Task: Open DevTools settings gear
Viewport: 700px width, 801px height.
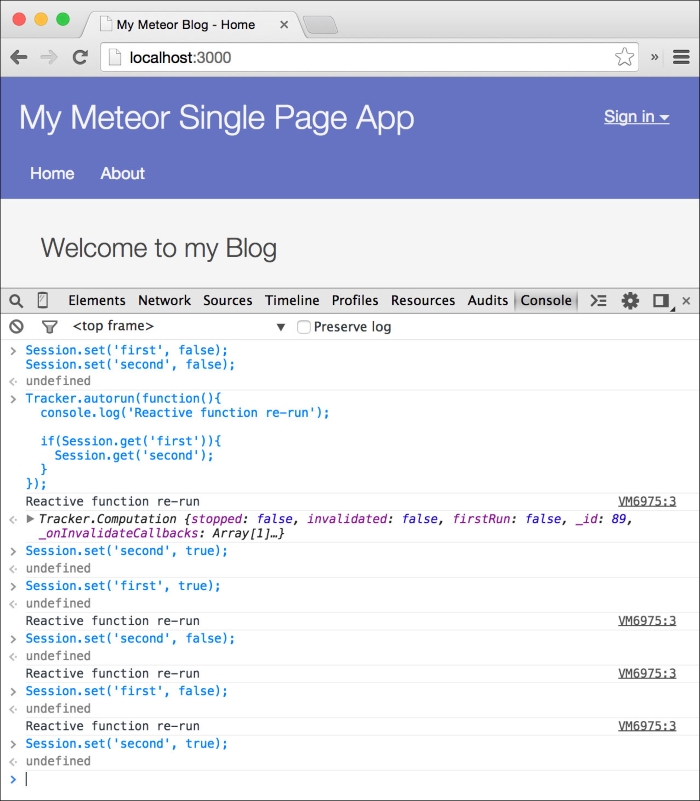Action: 630,300
